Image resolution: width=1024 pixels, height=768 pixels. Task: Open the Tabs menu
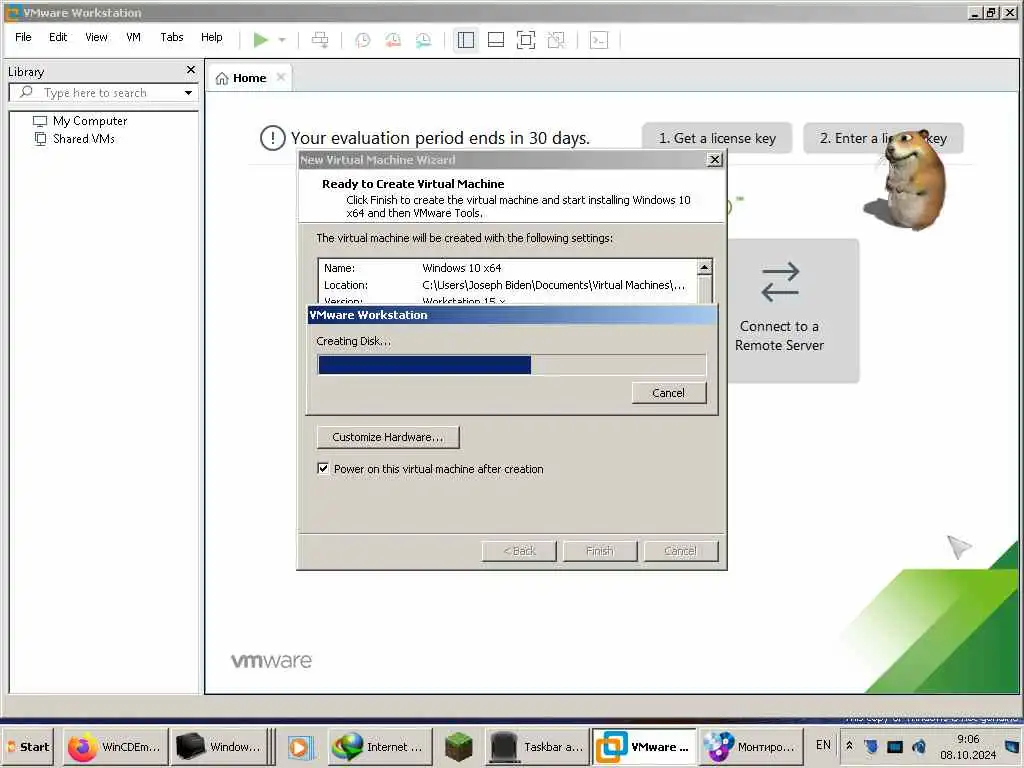[172, 37]
